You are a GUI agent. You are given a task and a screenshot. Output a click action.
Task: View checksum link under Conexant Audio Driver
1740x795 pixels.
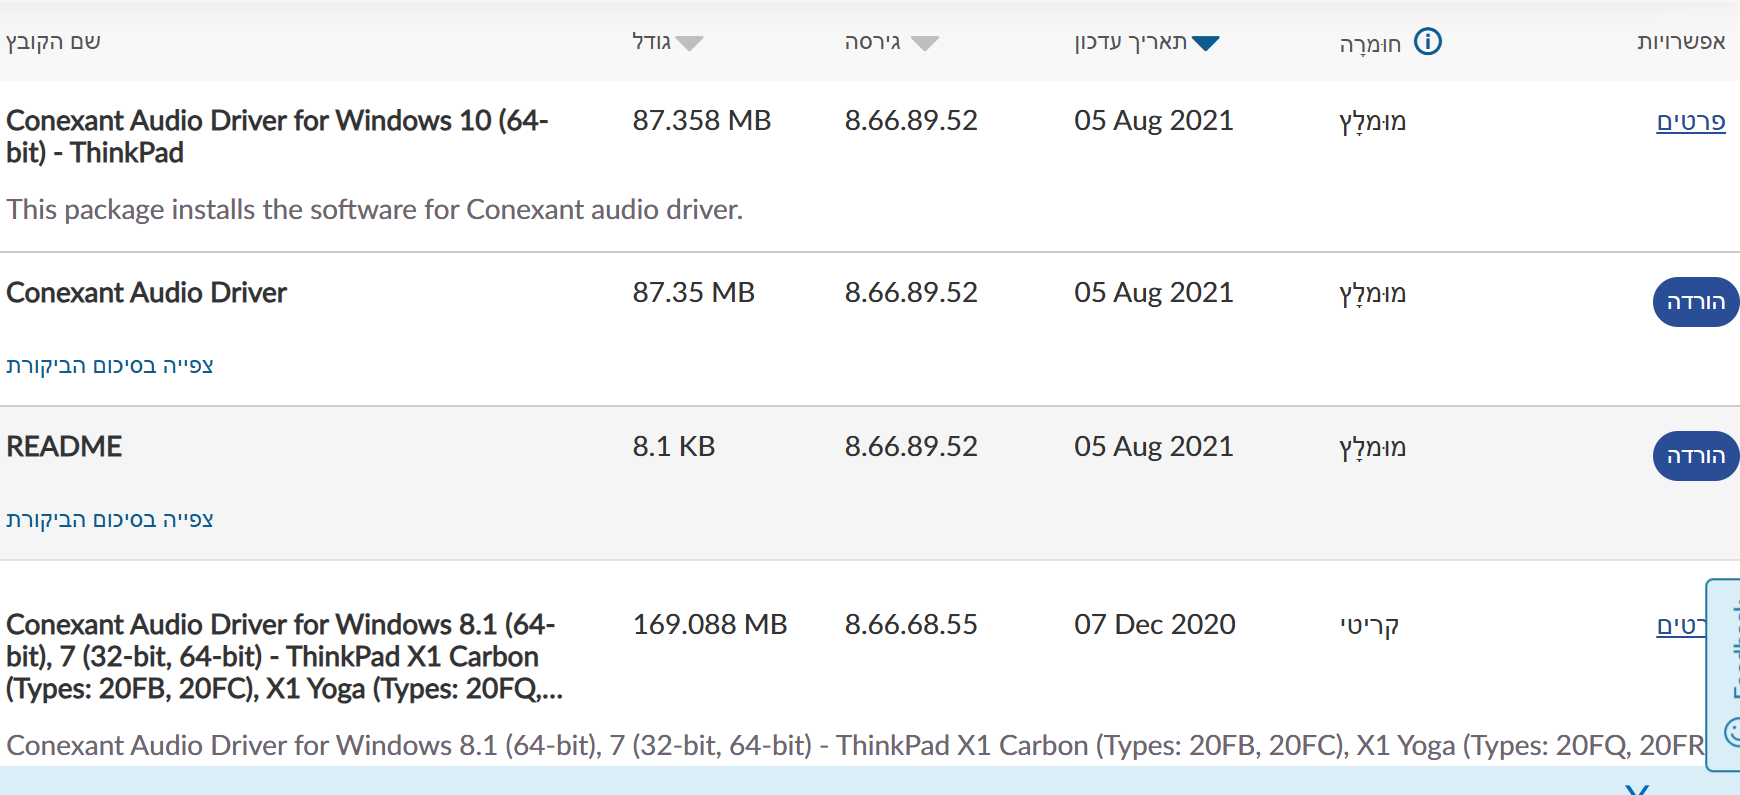[110, 365]
